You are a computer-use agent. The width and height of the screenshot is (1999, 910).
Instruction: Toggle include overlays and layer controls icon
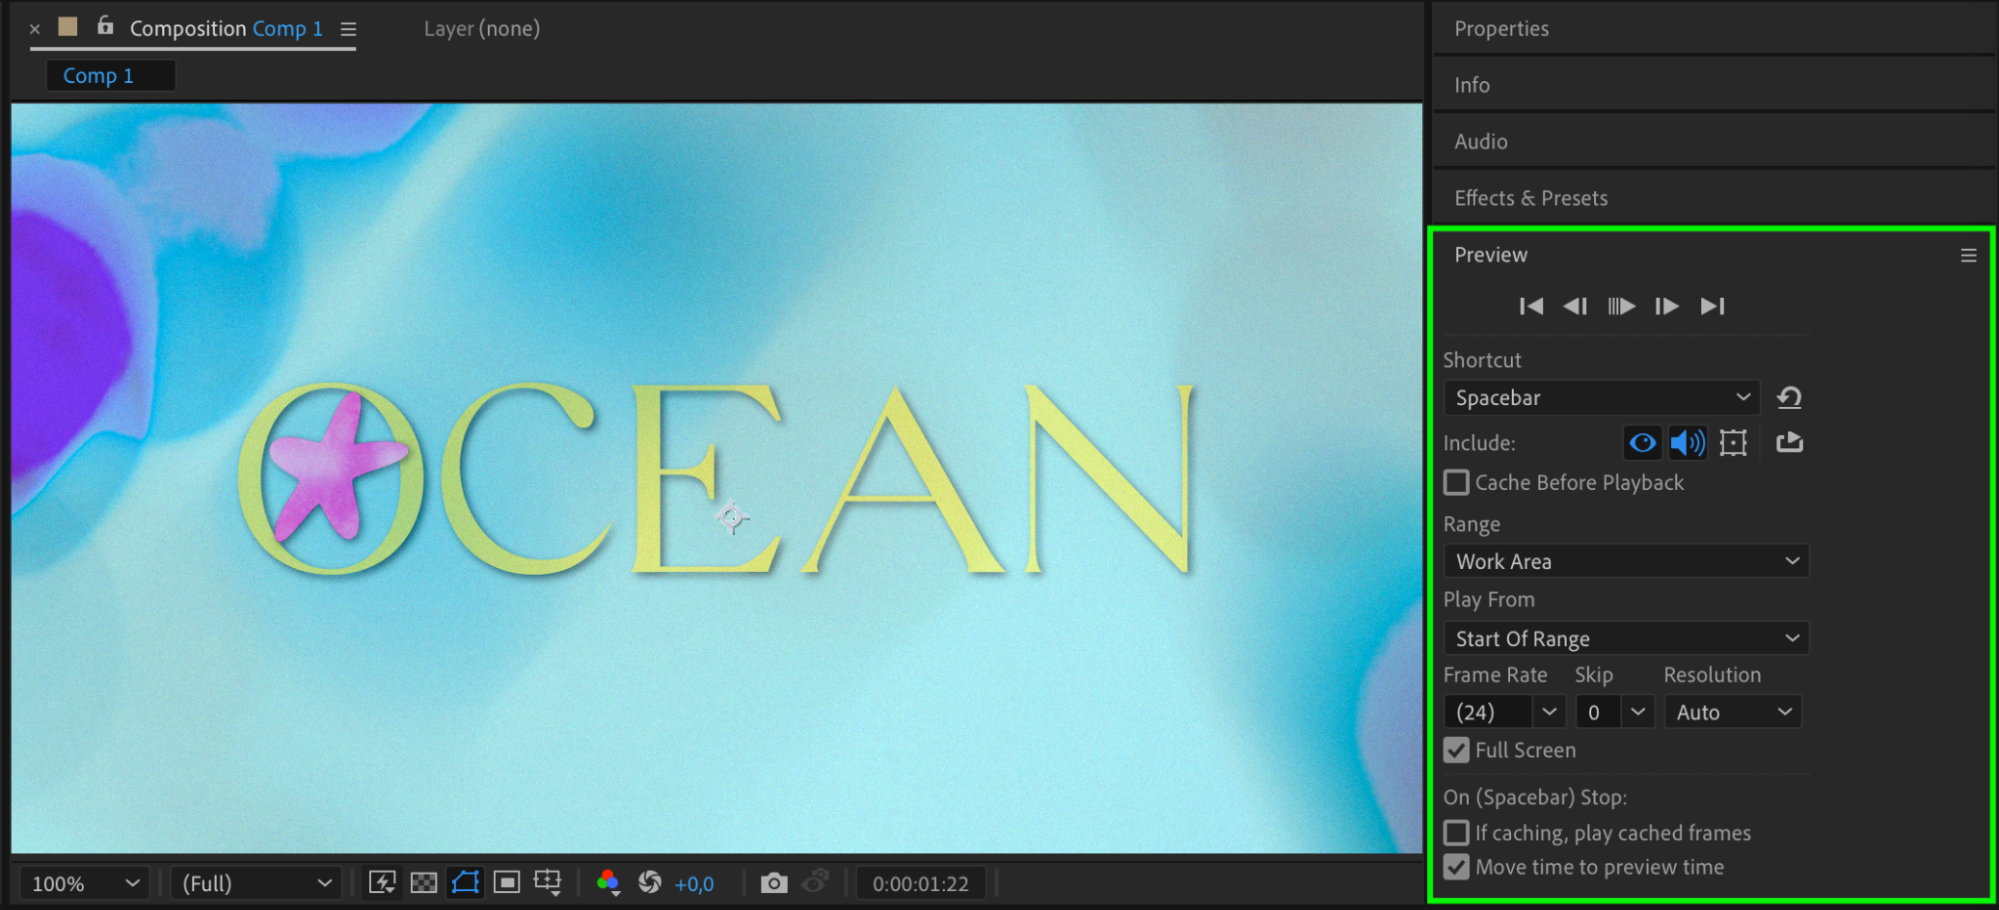1733,442
